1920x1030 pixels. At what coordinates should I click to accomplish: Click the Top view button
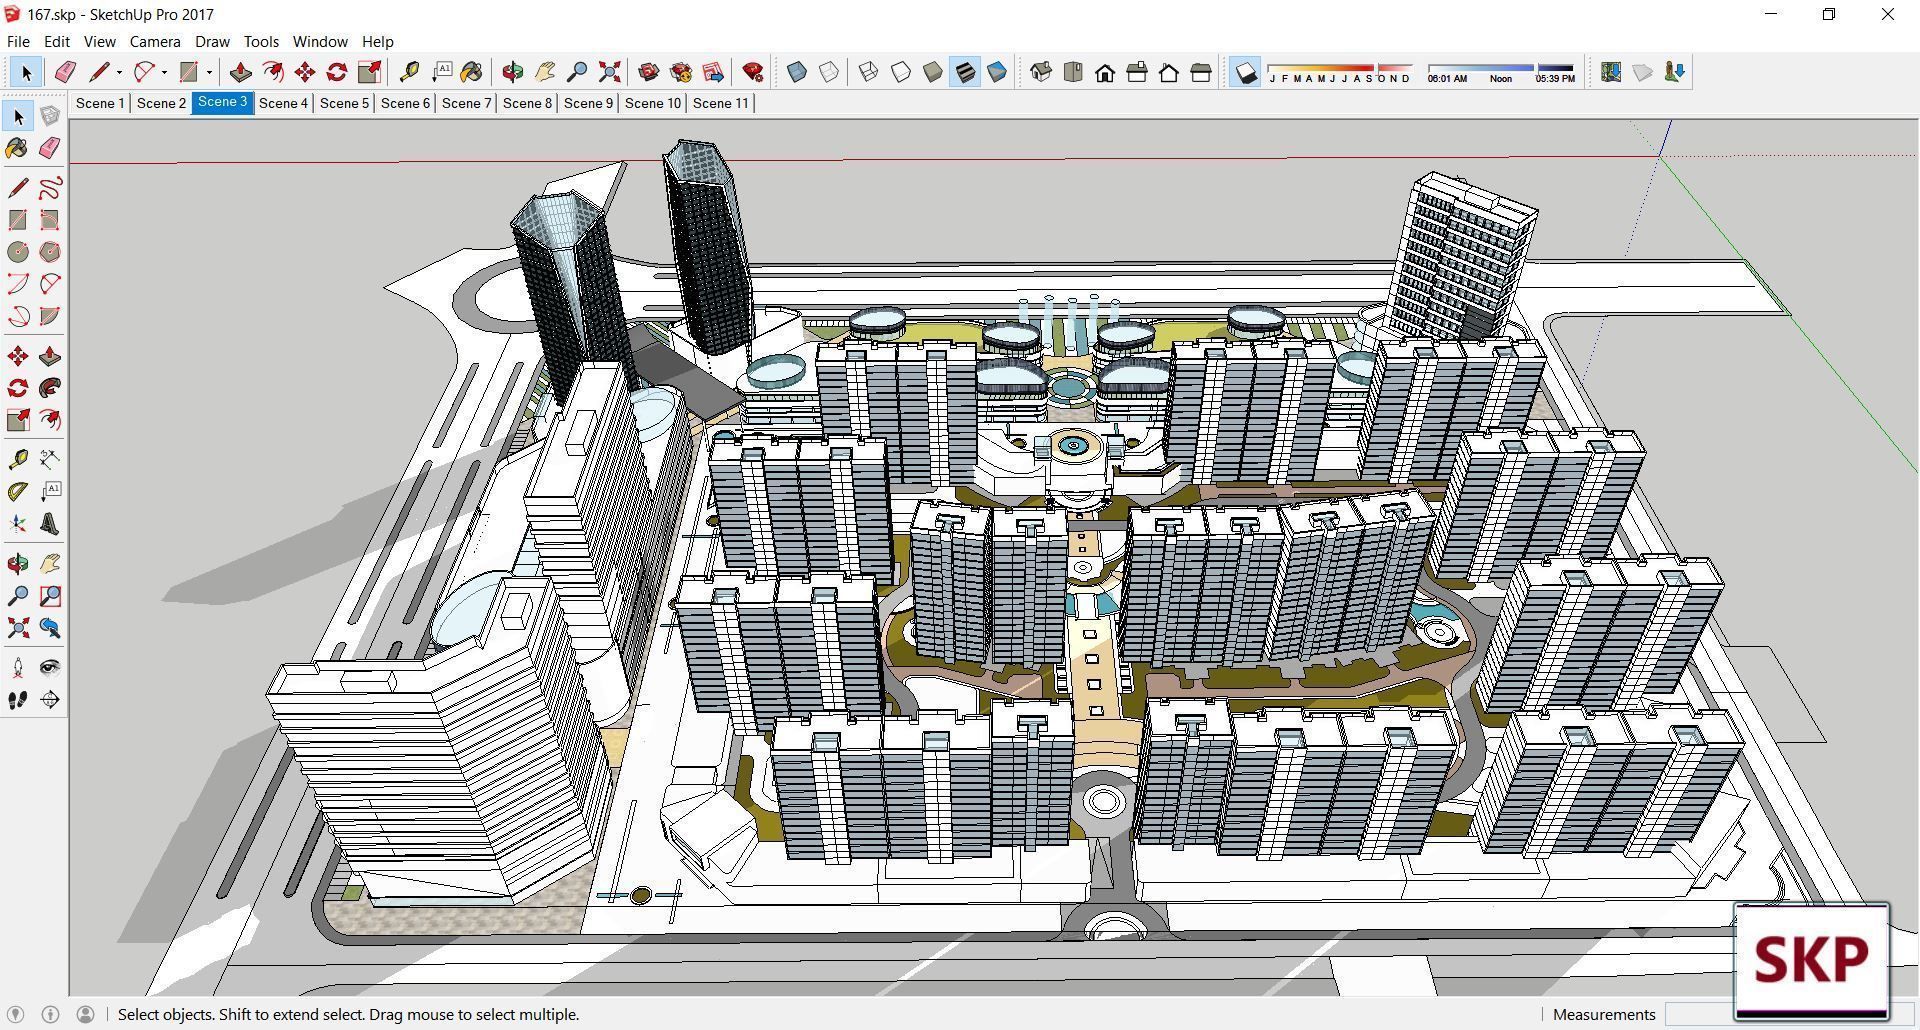pos(1073,72)
